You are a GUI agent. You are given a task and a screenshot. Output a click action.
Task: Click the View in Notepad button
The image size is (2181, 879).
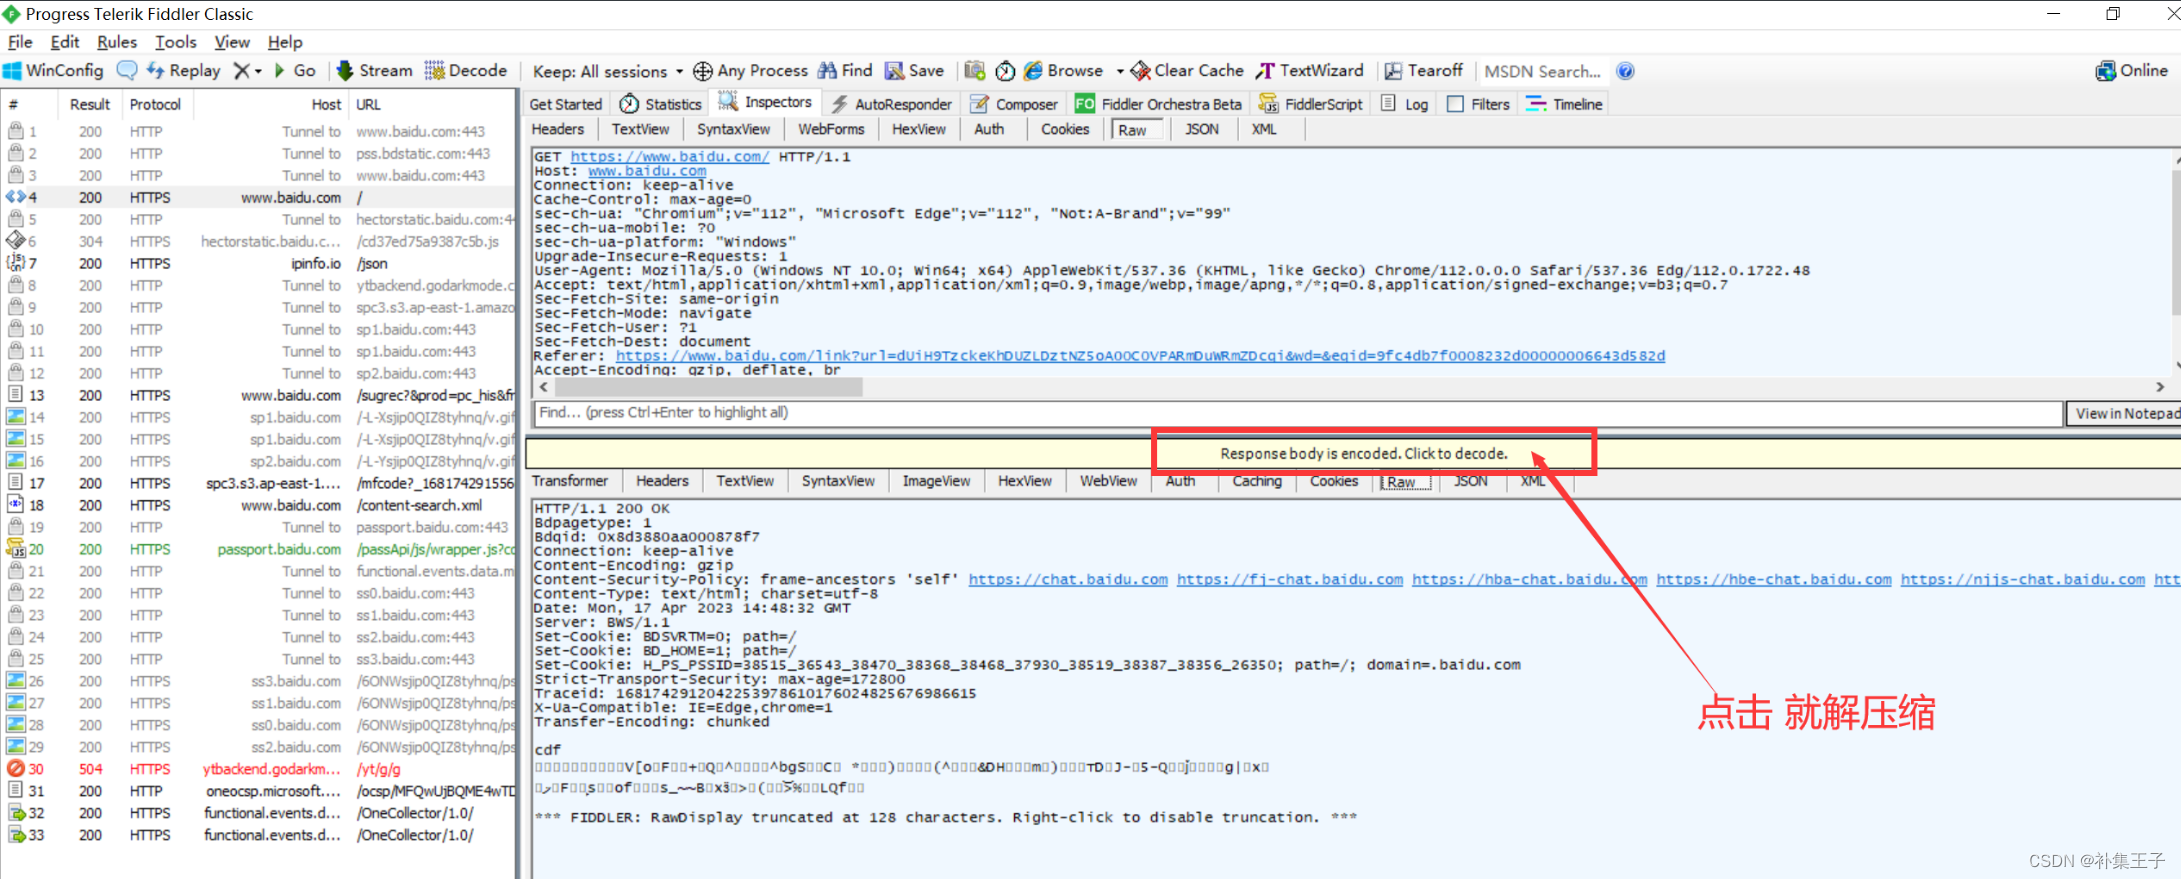click(2124, 413)
